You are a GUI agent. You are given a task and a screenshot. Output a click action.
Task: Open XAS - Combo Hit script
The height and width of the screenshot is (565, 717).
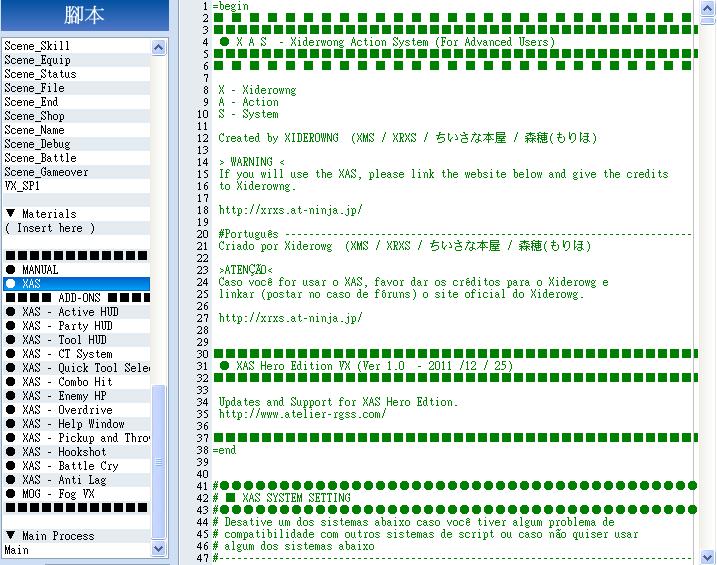[76, 382]
